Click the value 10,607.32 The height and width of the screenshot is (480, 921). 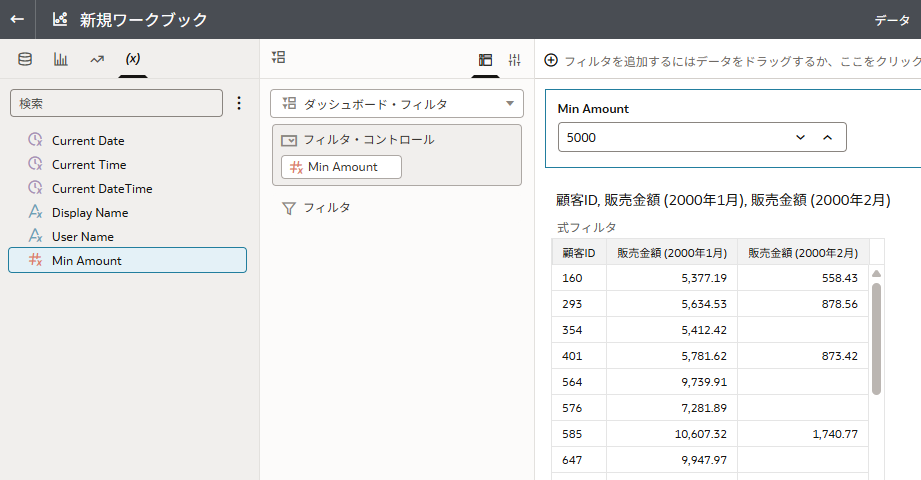(701, 434)
